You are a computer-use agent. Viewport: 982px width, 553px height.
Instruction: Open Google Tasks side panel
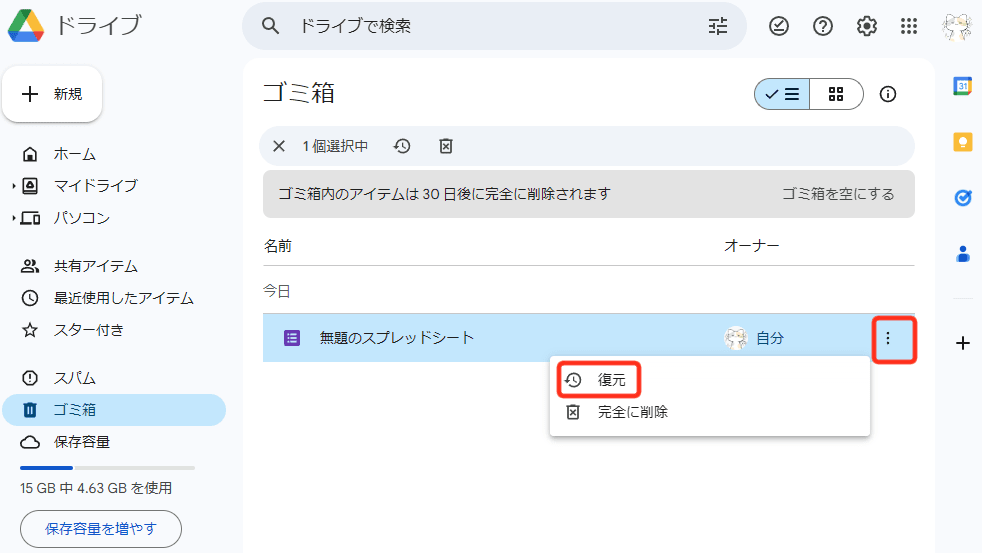tap(963, 198)
